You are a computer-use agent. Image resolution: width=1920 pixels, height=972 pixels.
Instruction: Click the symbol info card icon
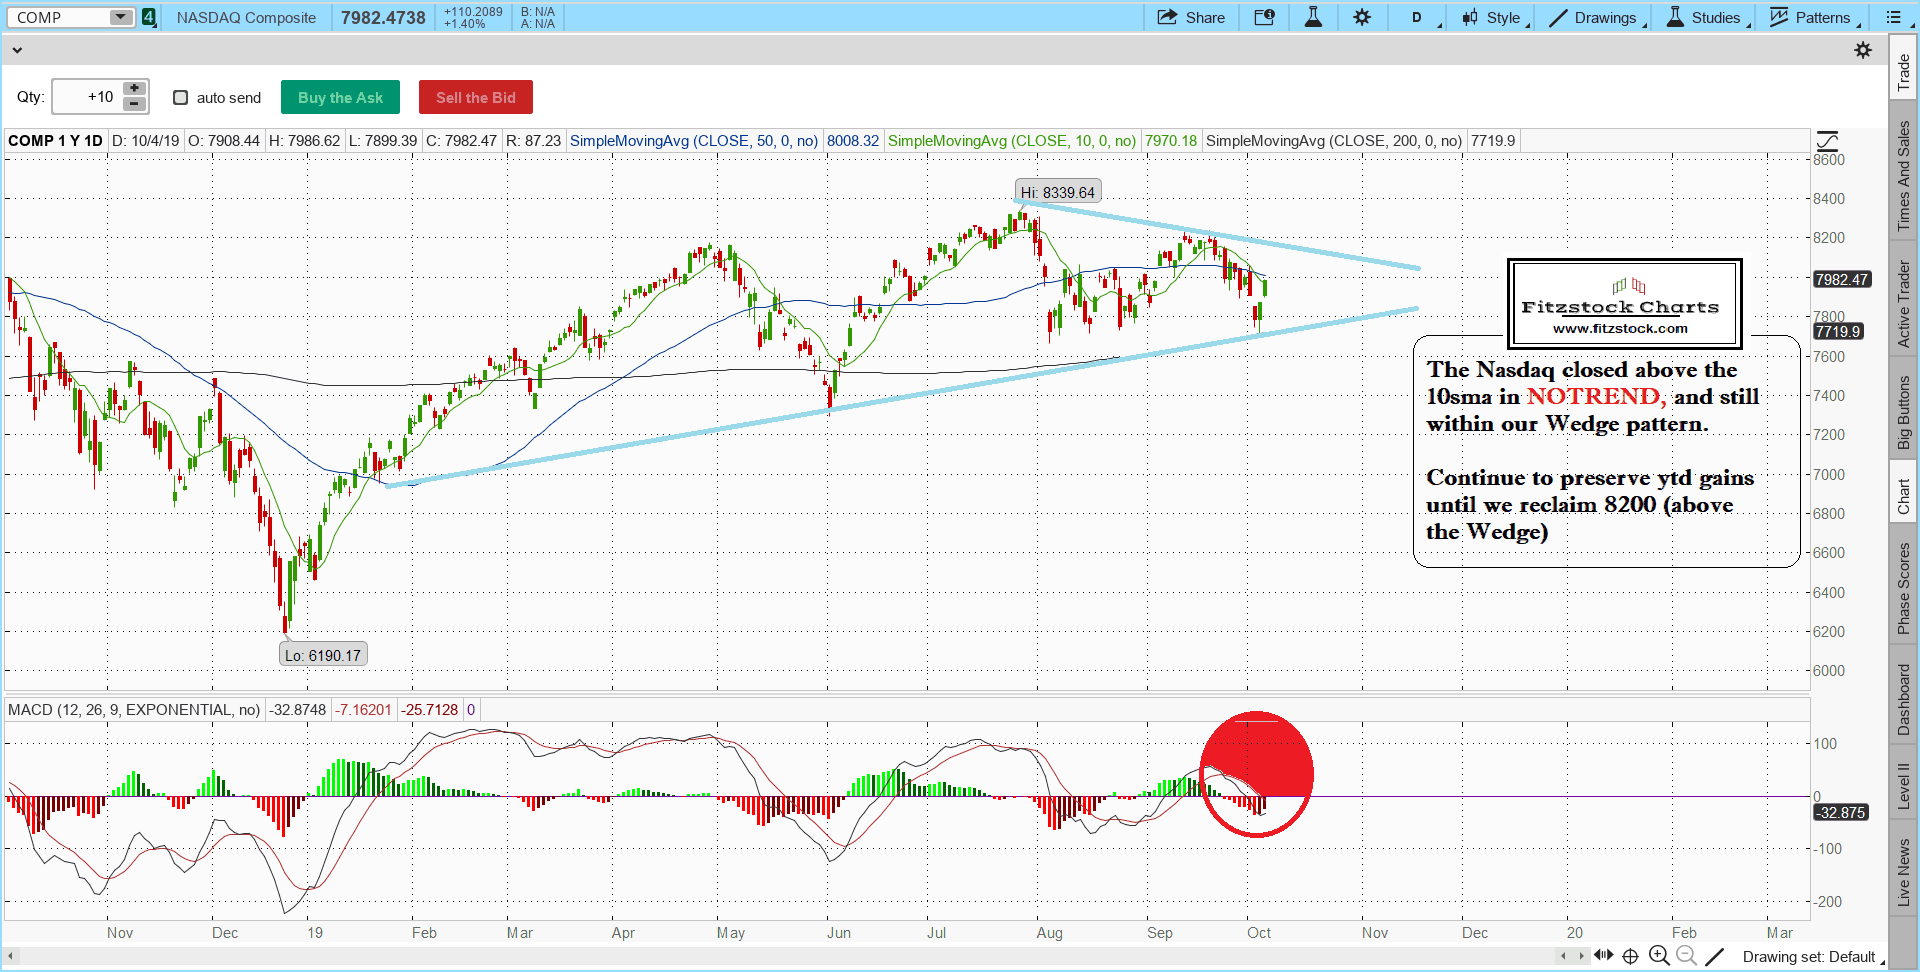(1264, 17)
